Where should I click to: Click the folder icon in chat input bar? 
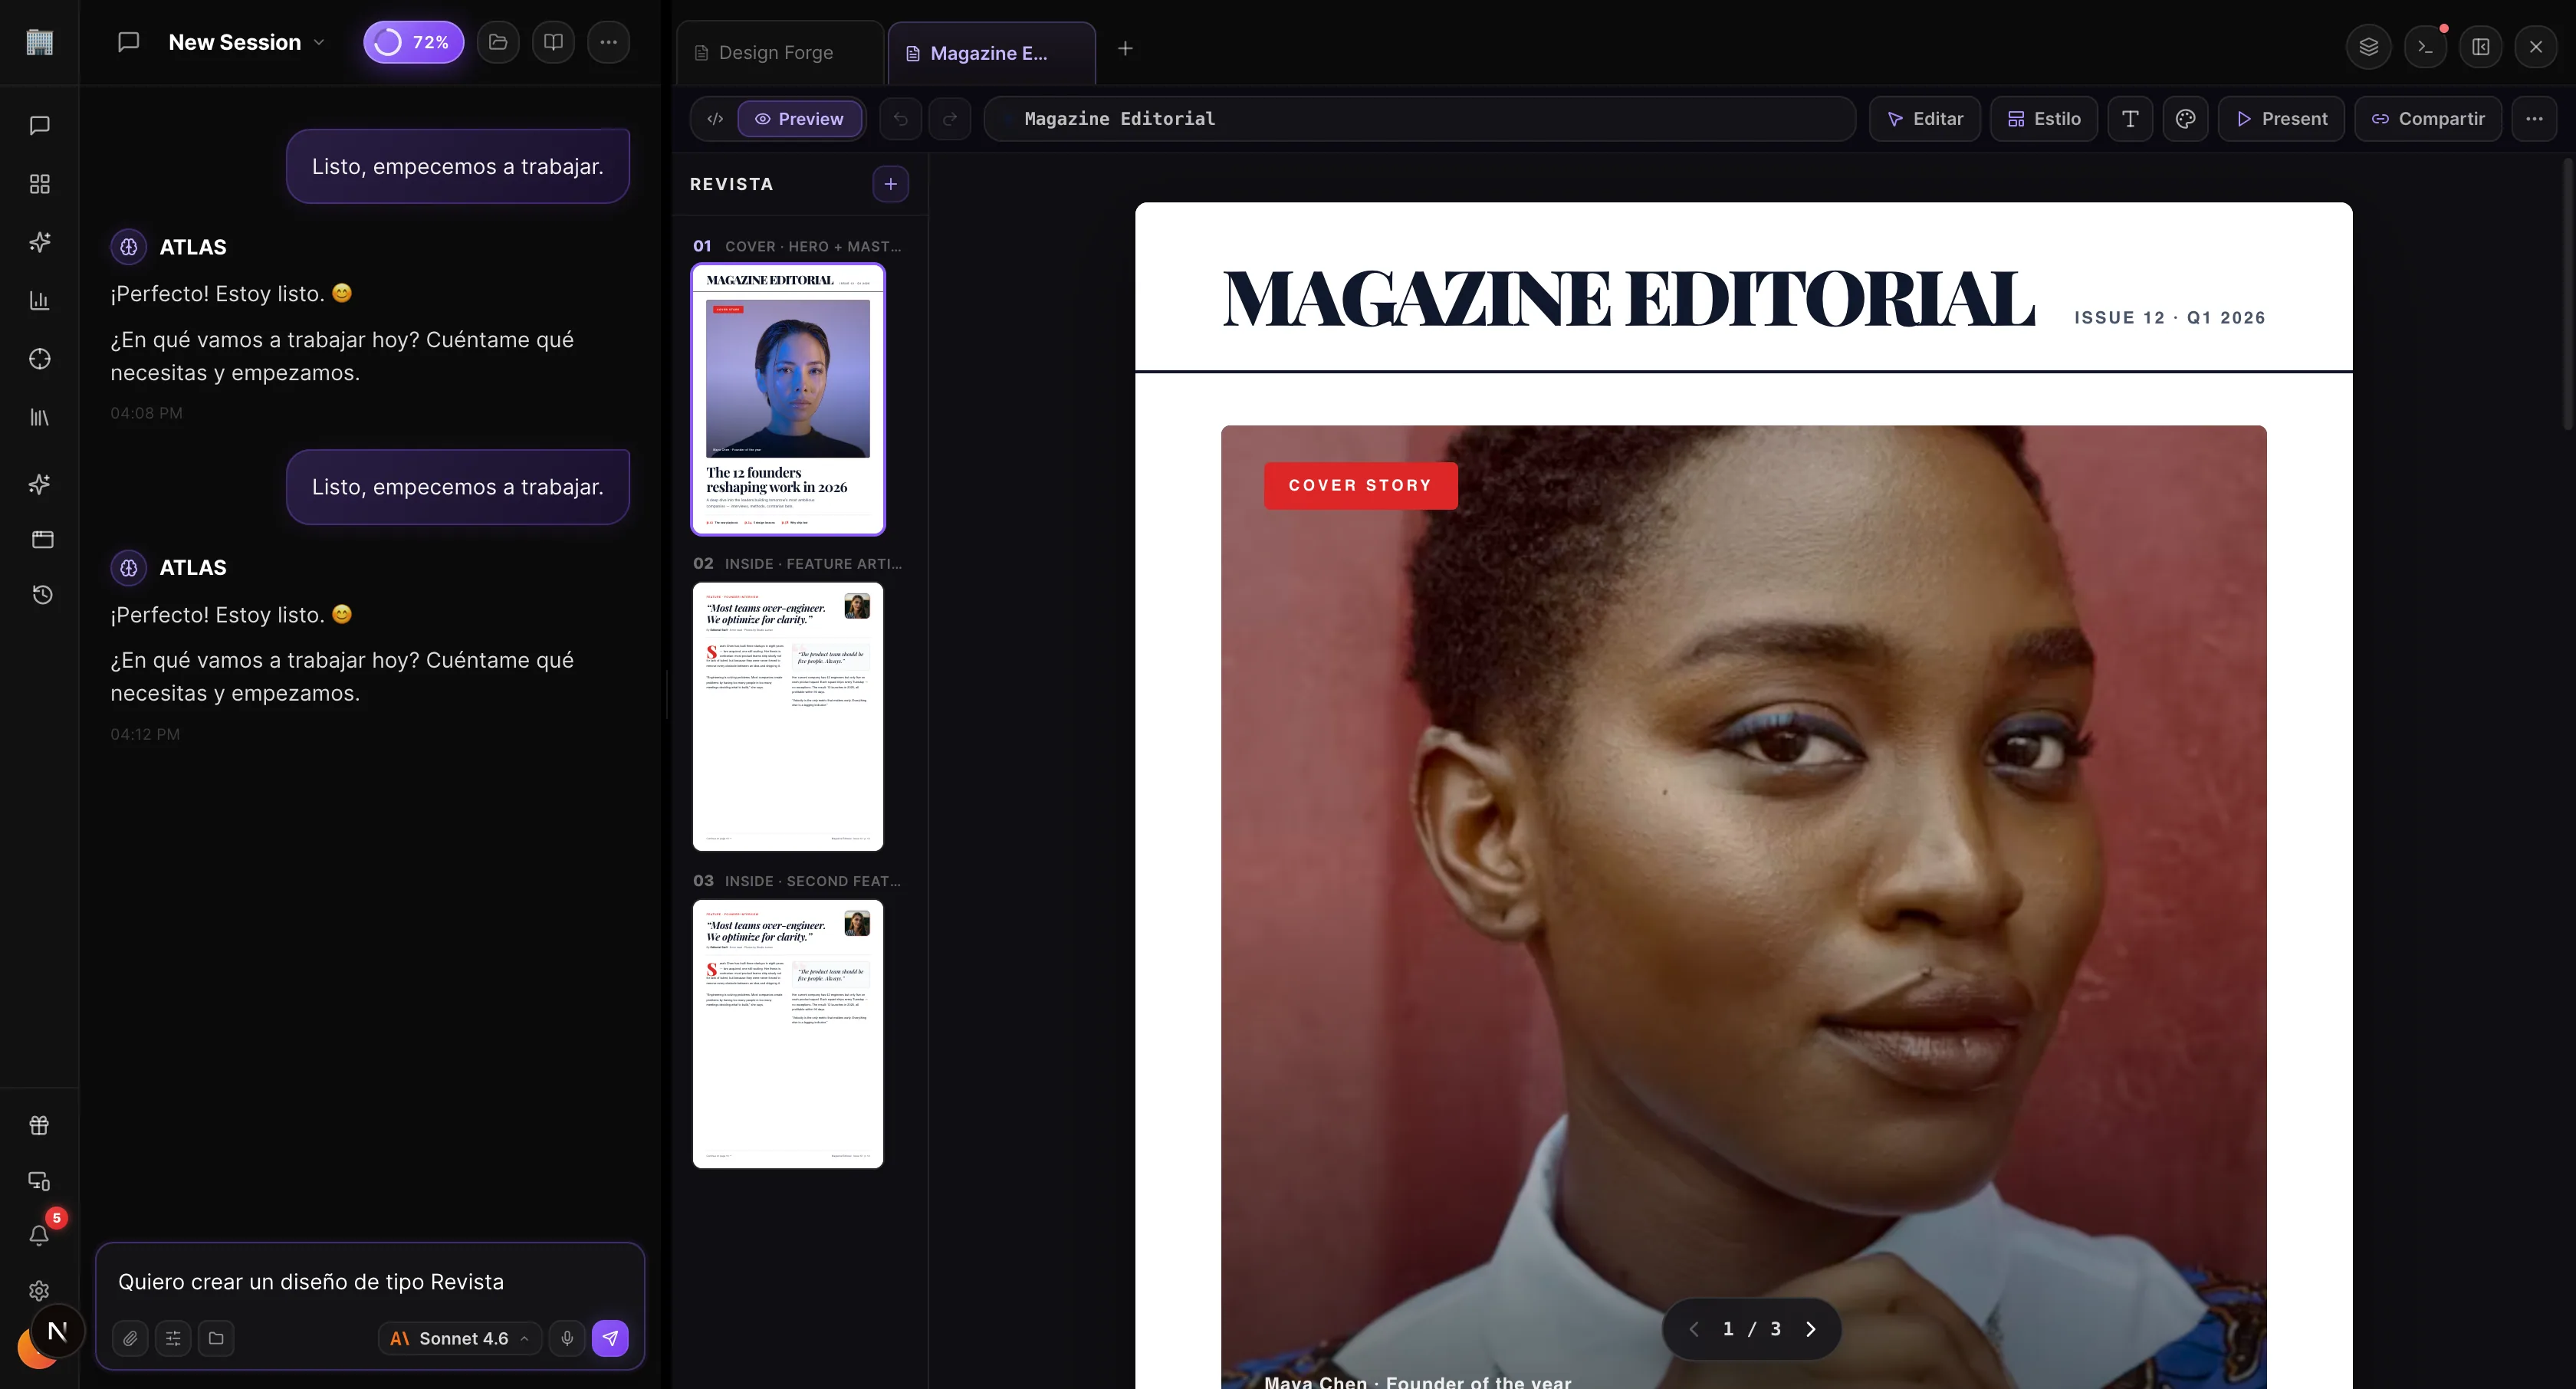tap(216, 1338)
